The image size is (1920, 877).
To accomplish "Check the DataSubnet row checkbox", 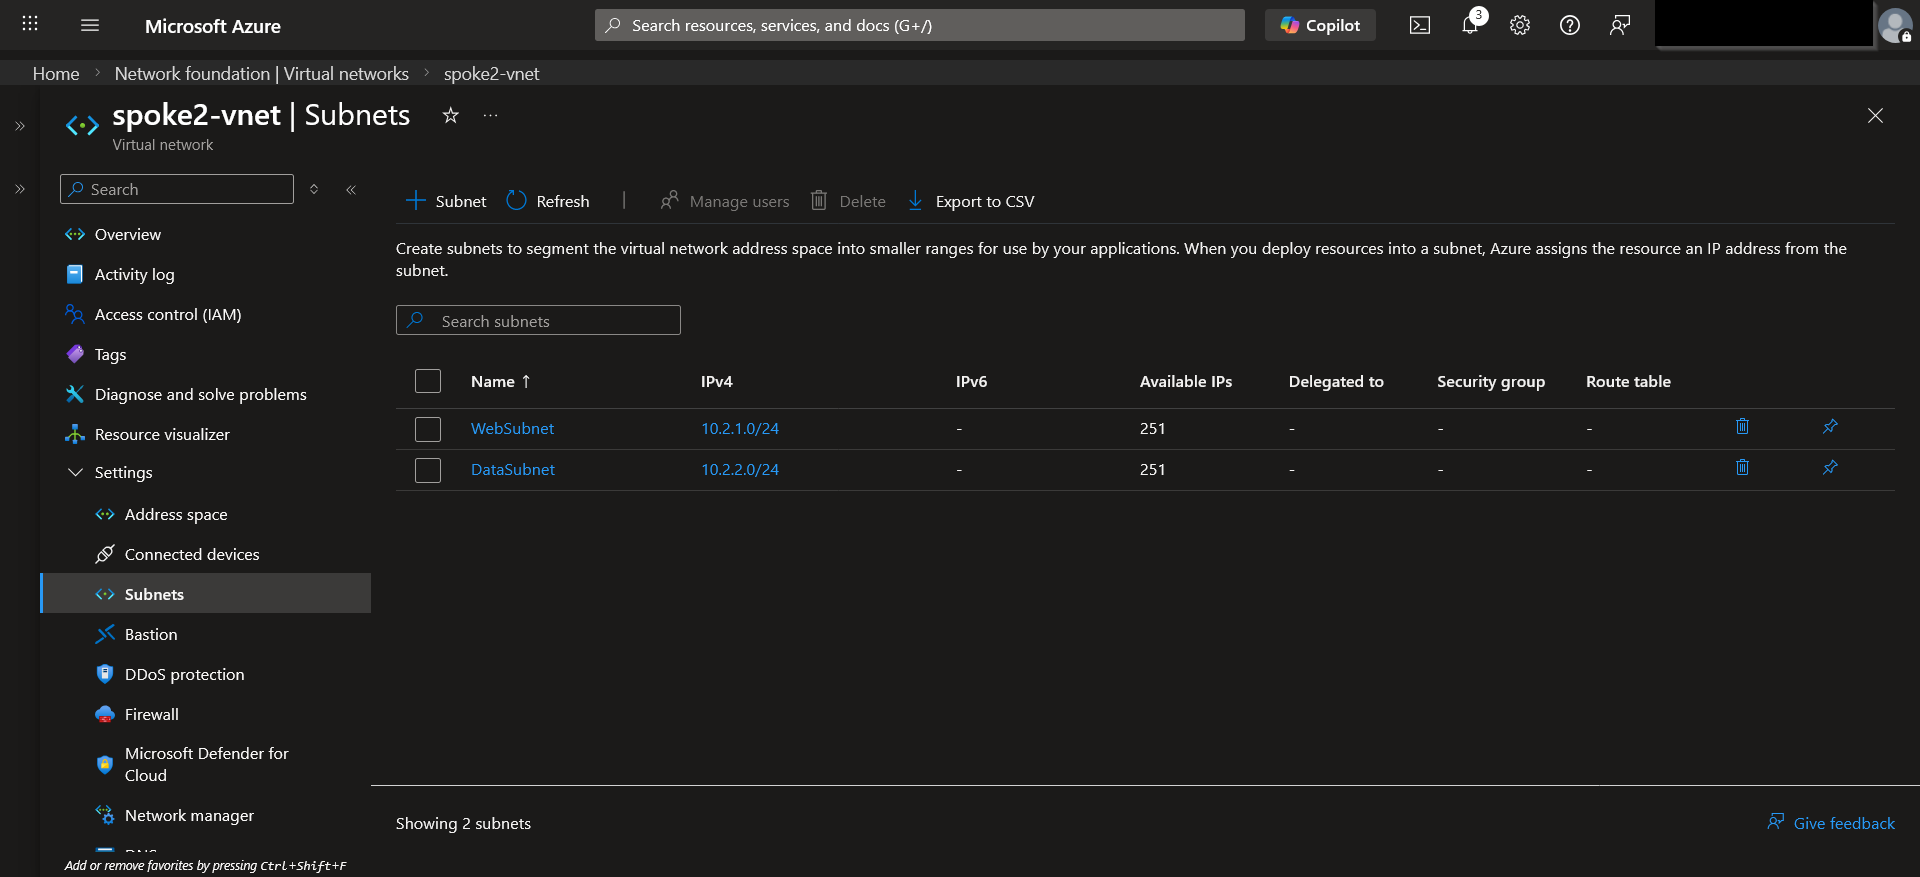I will (x=428, y=470).
